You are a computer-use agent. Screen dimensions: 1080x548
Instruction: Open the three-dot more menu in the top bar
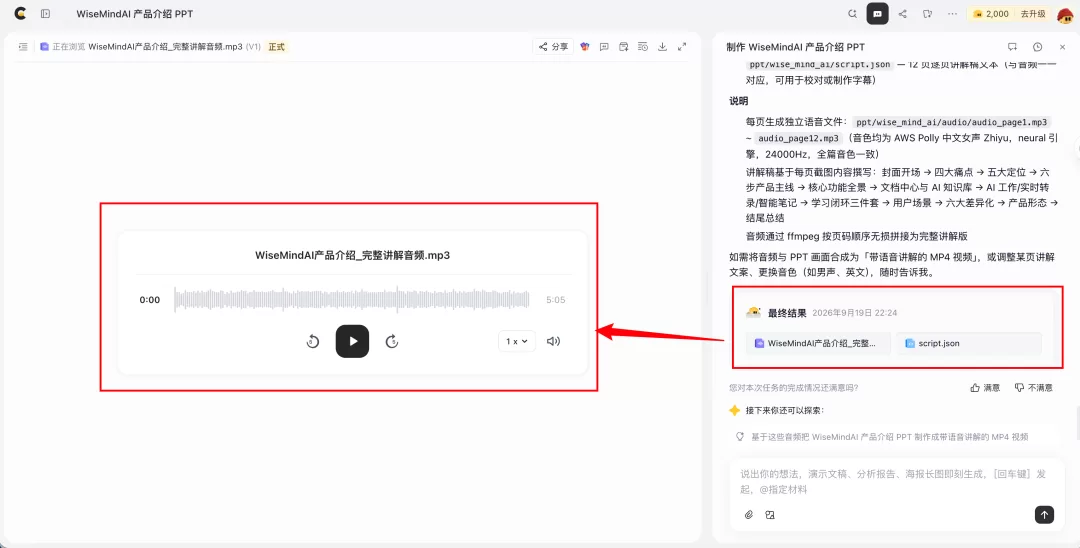pyautogui.click(x=953, y=14)
